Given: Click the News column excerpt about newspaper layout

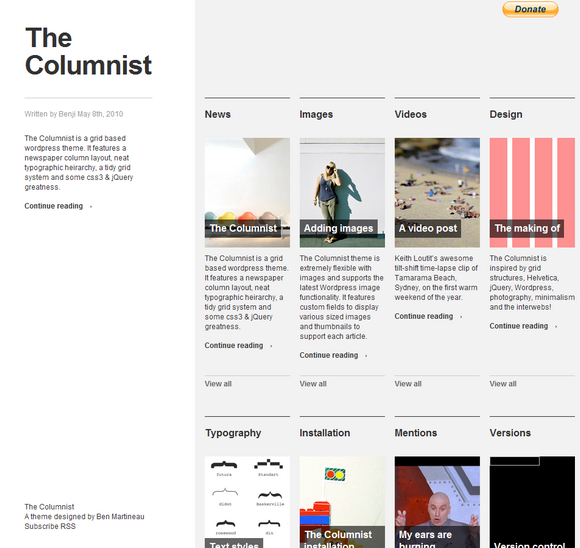Looking at the screenshot, I should point(246,292).
